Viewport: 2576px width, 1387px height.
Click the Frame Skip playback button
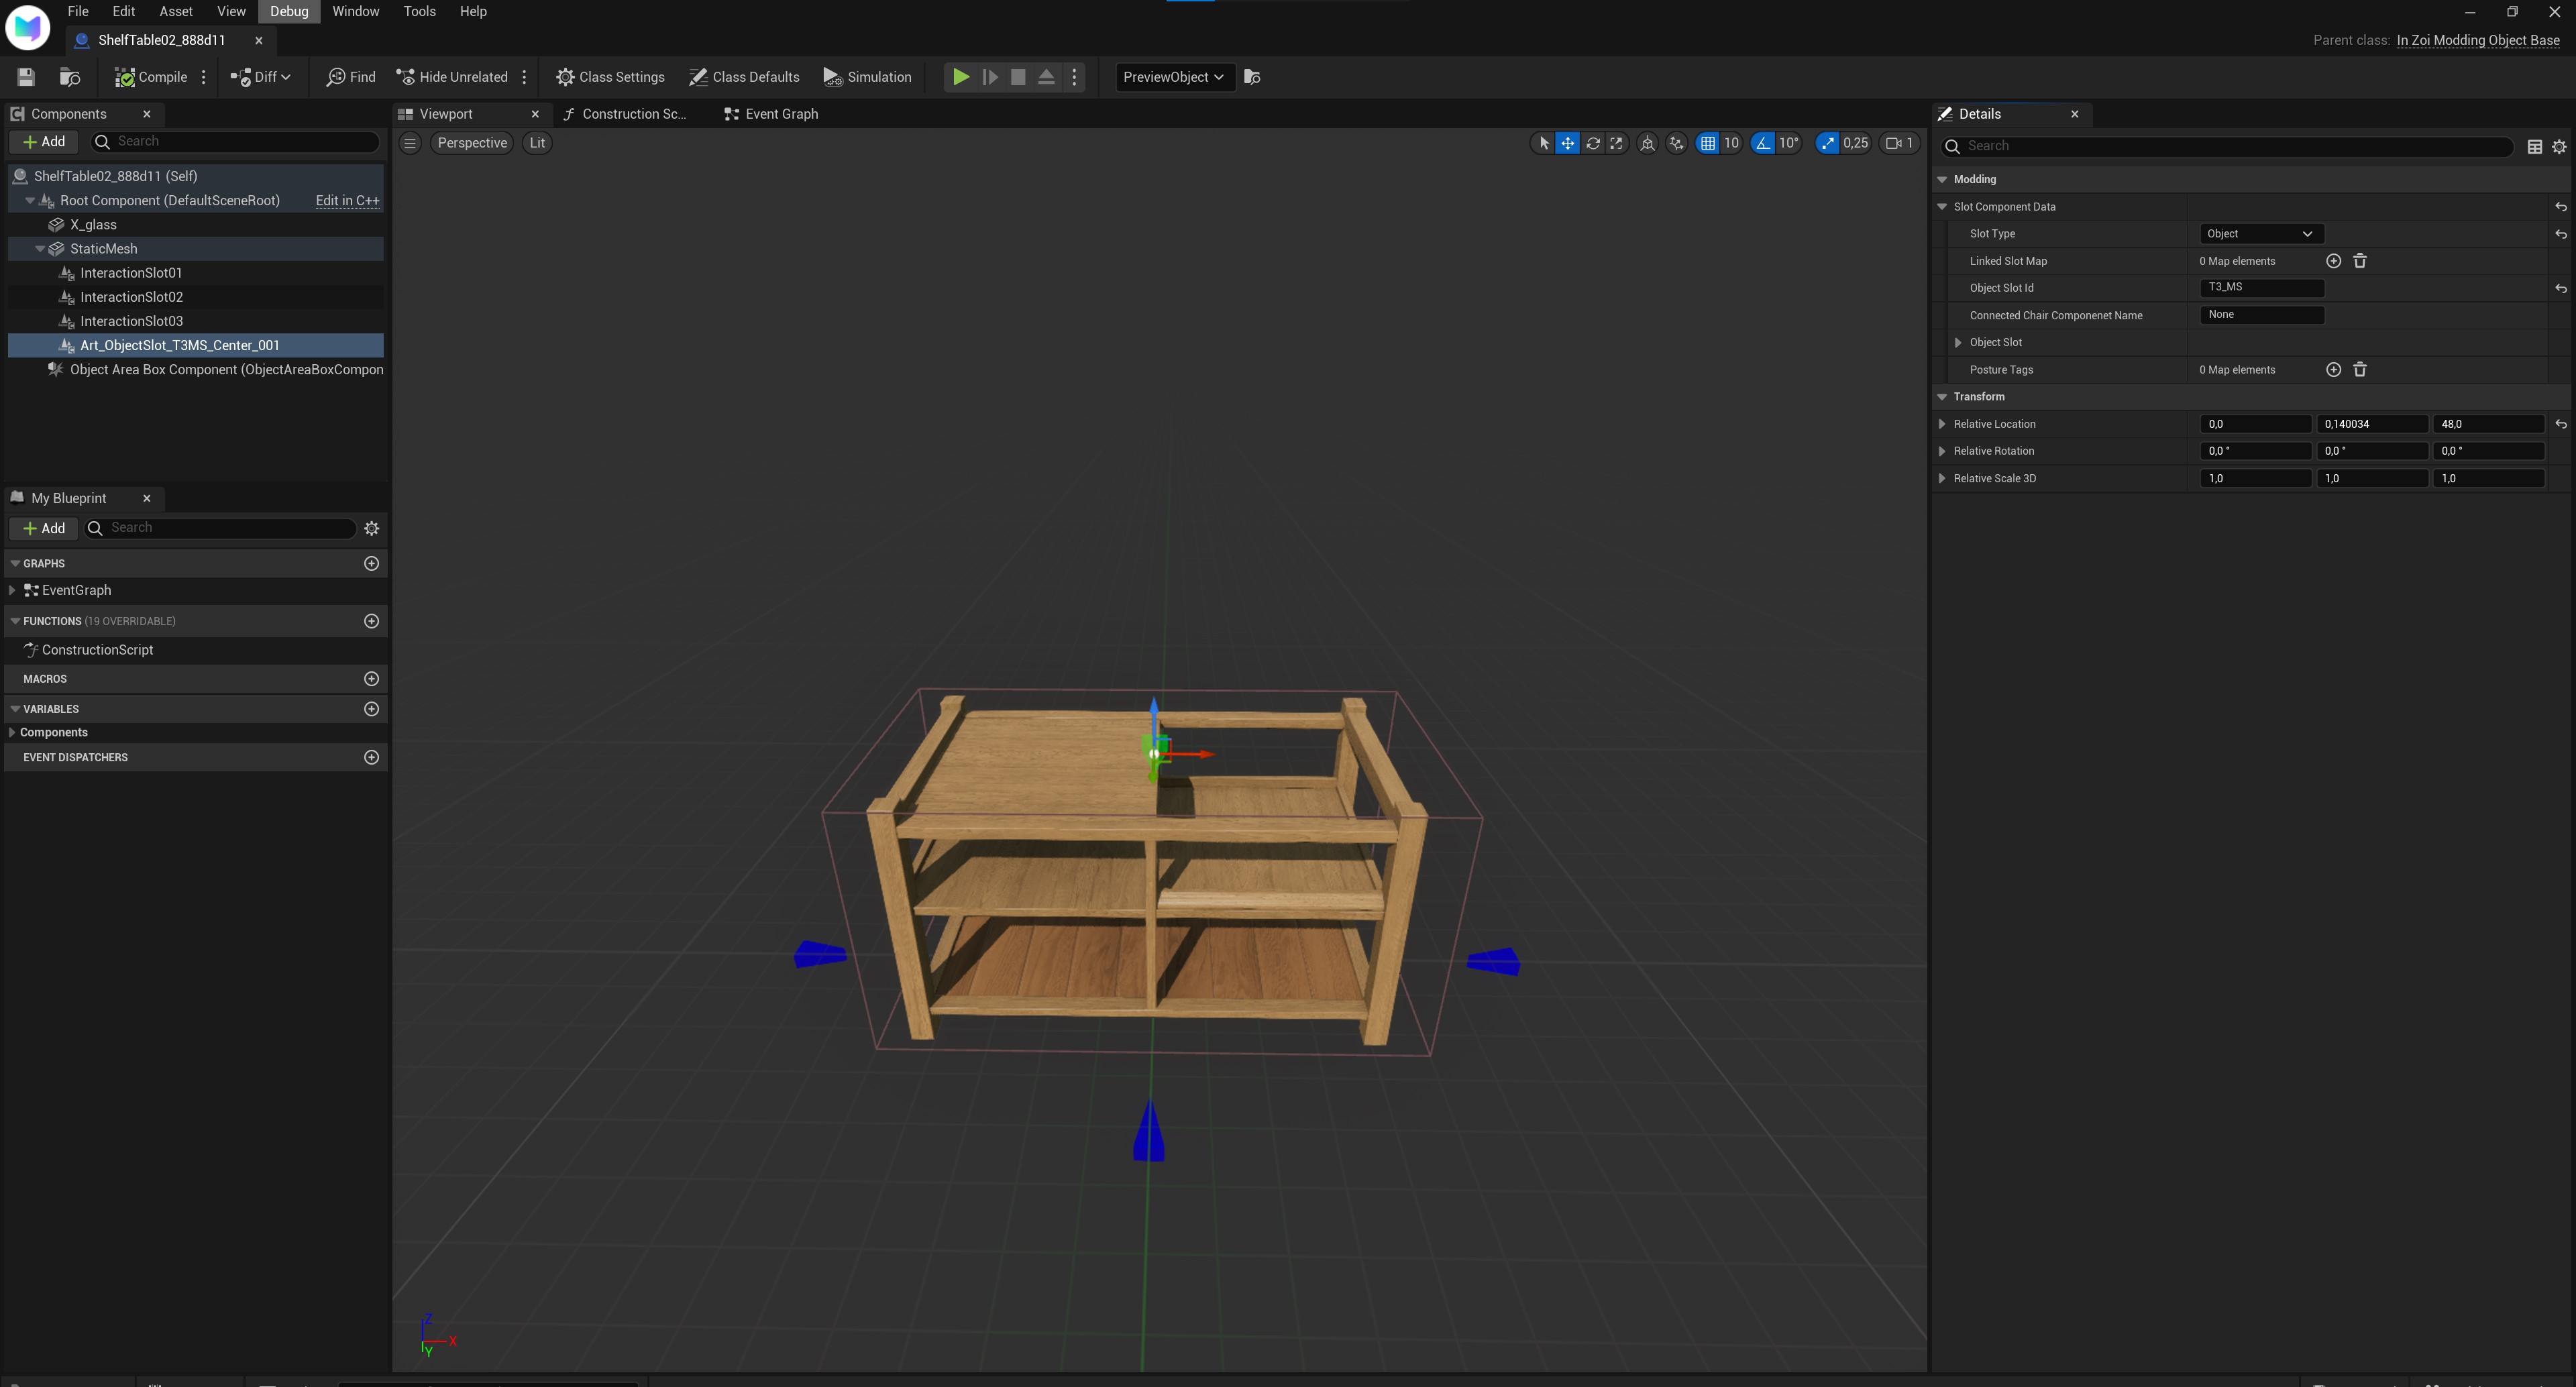tap(990, 77)
